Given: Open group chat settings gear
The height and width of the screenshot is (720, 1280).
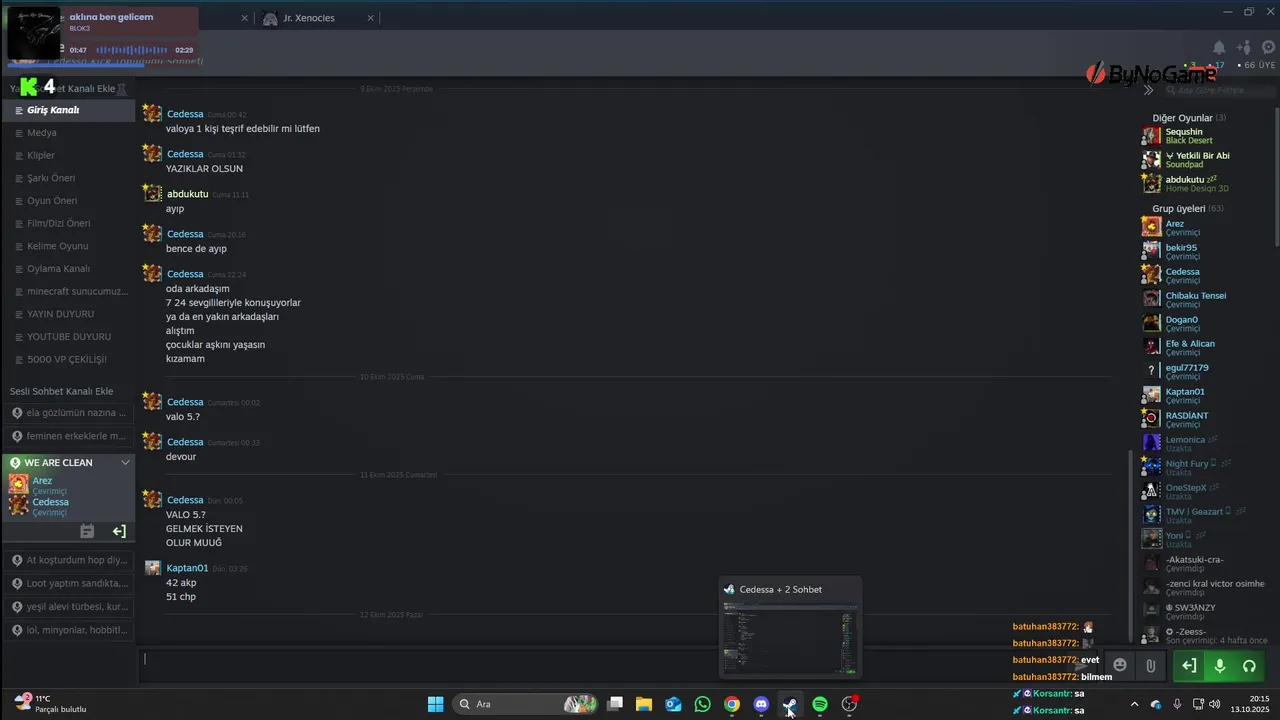Looking at the screenshot, I should coord(1268,47).
